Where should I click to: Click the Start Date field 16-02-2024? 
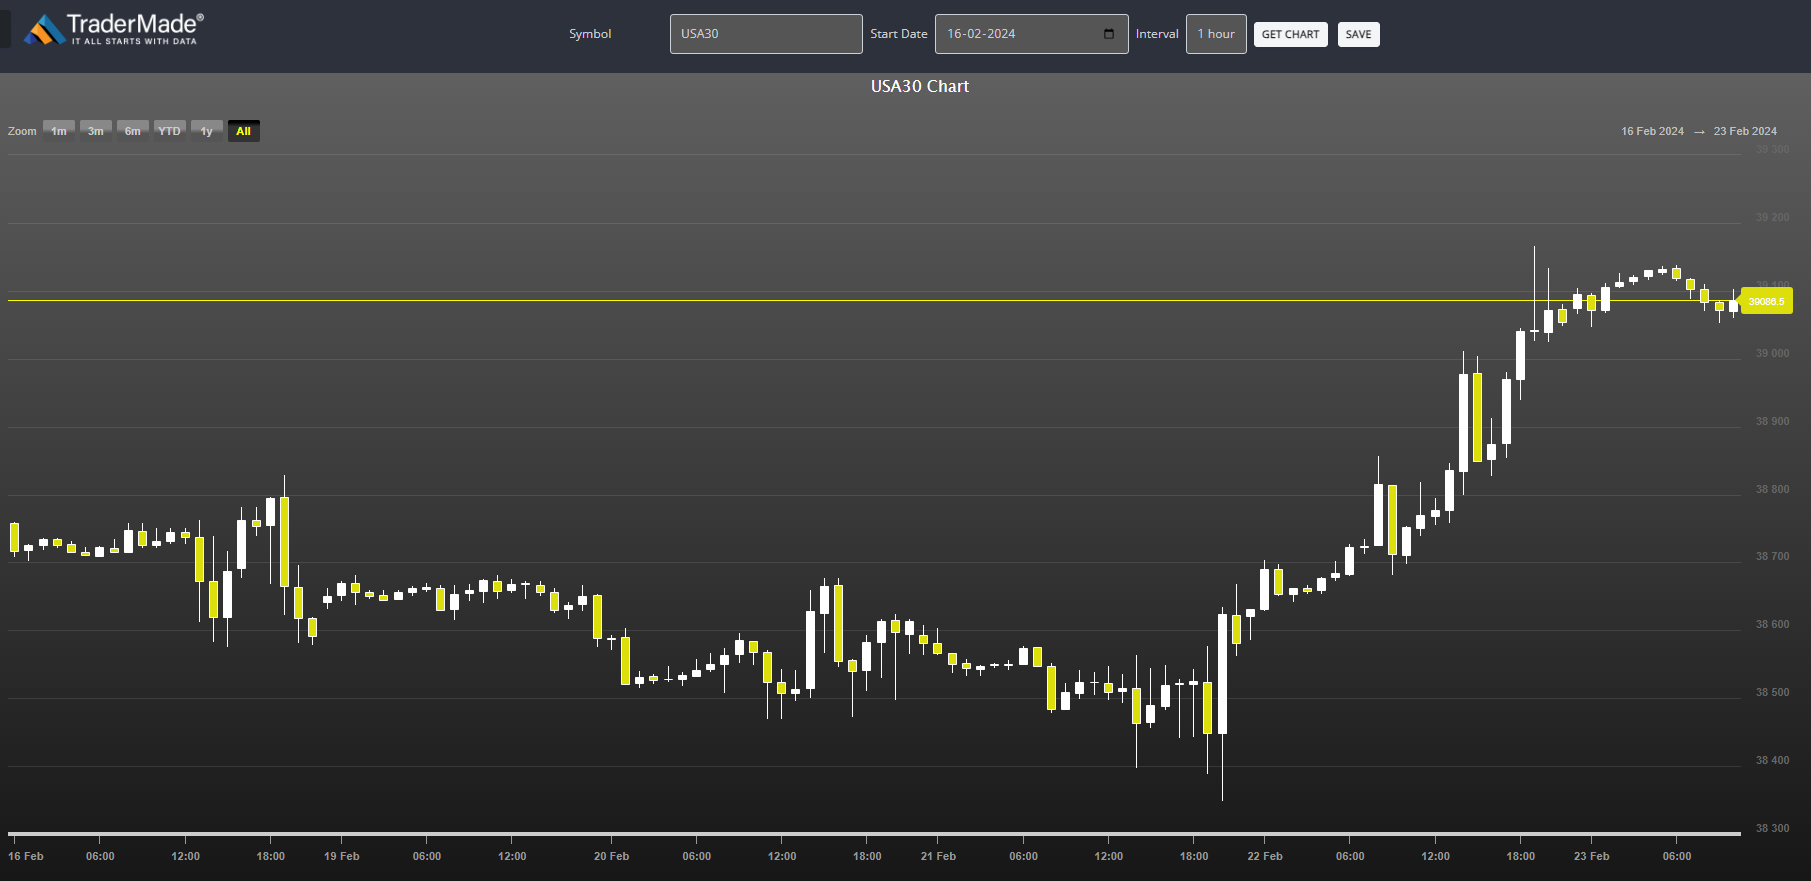1031,34
